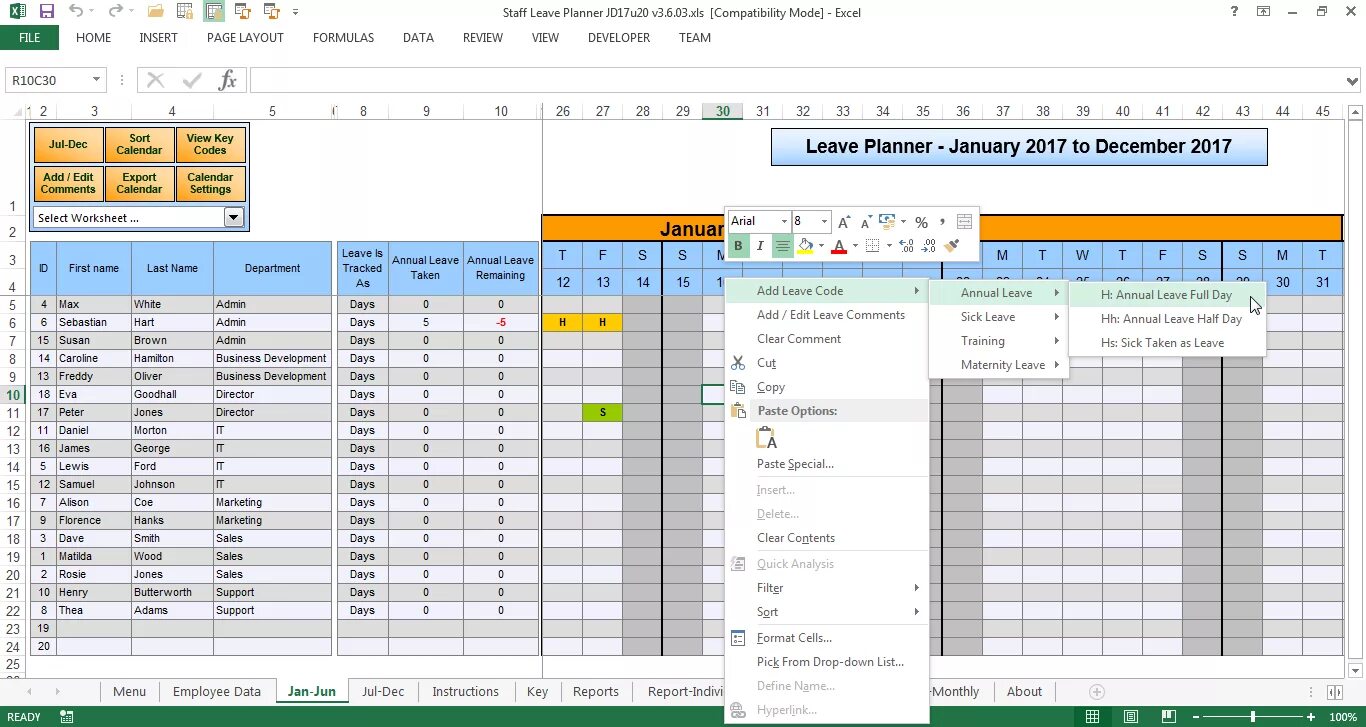
Task: Open the PAGE LAYOUT ribbon tab
Action: click(x=245, y=38)
